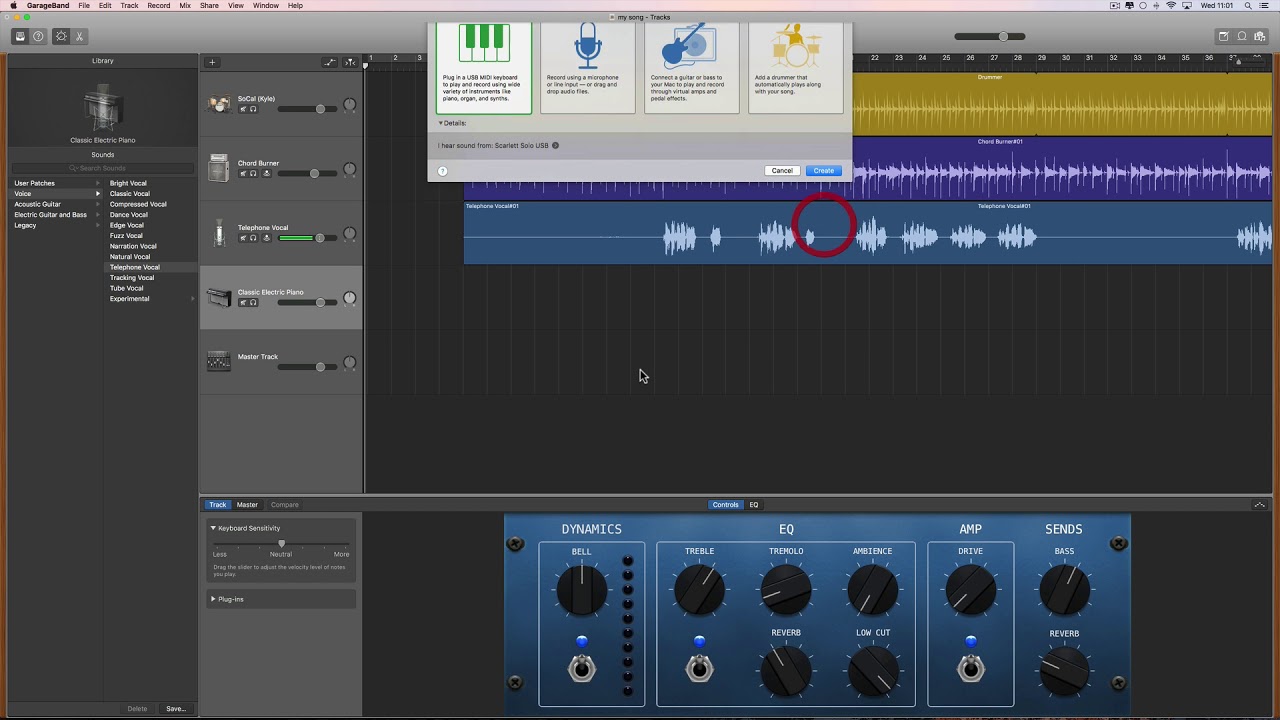The width and height of the screenshot is (1280, 720).
Task: Switch to the EQ tab
Action: coord(754,505)
